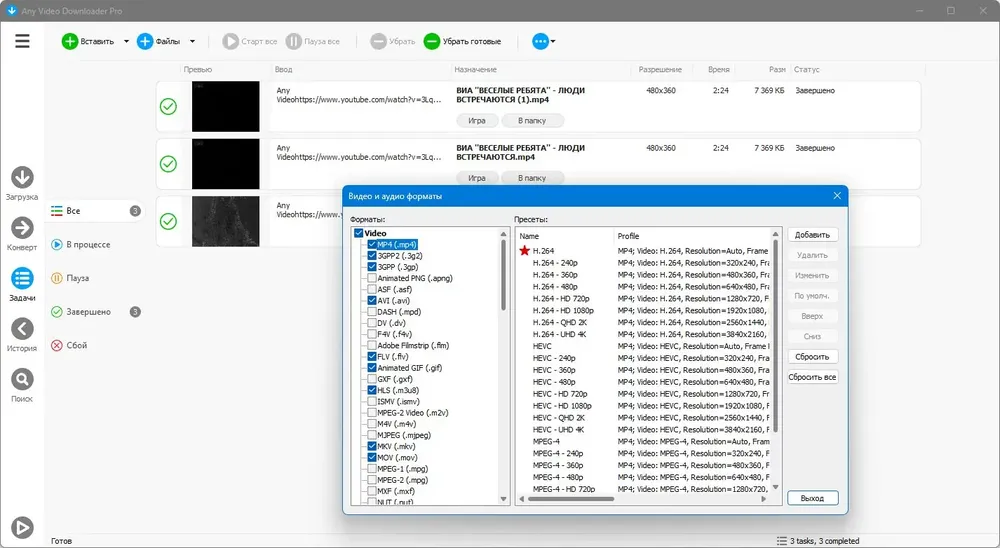Click the Пауза все pause icon
The width and height of the screenshot is (1000, 548).
(293, 41)
